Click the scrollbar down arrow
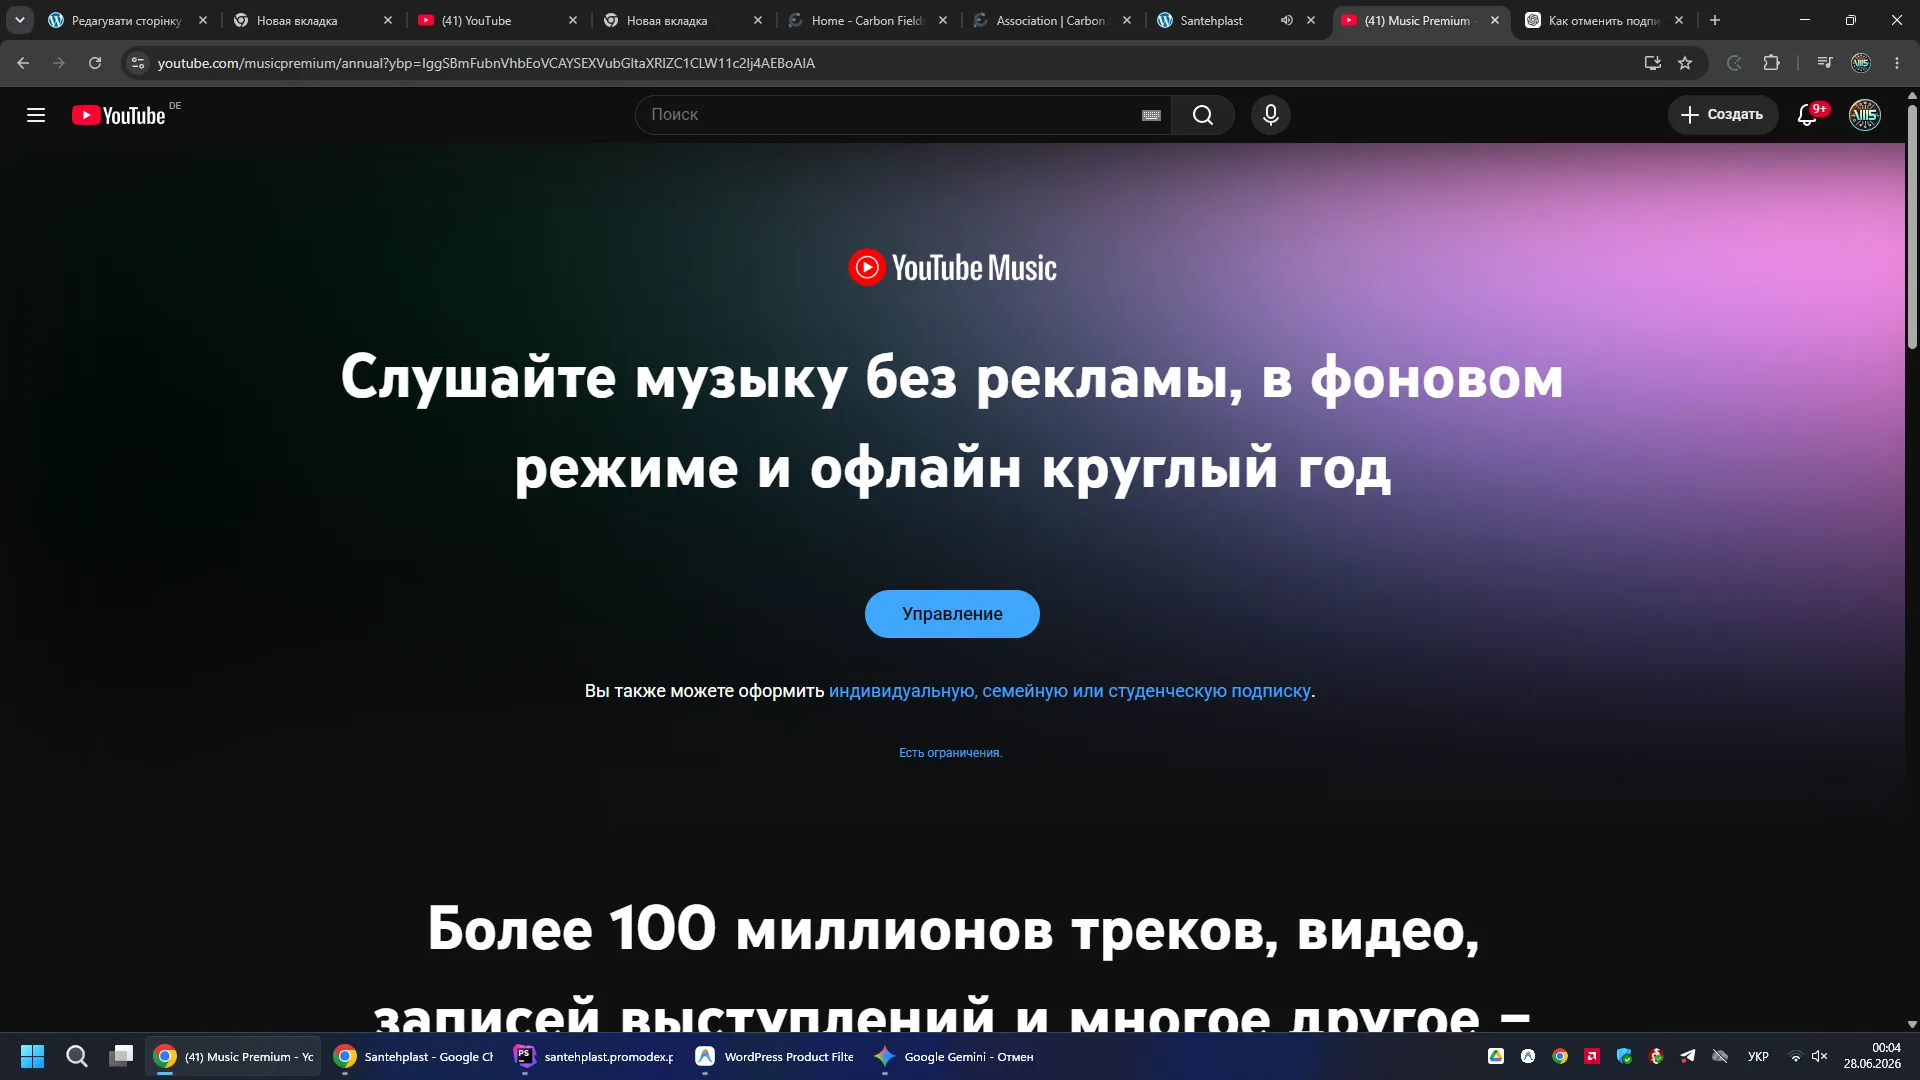Viewport: 1920px width, 1080px height. click(1912, 1024)
